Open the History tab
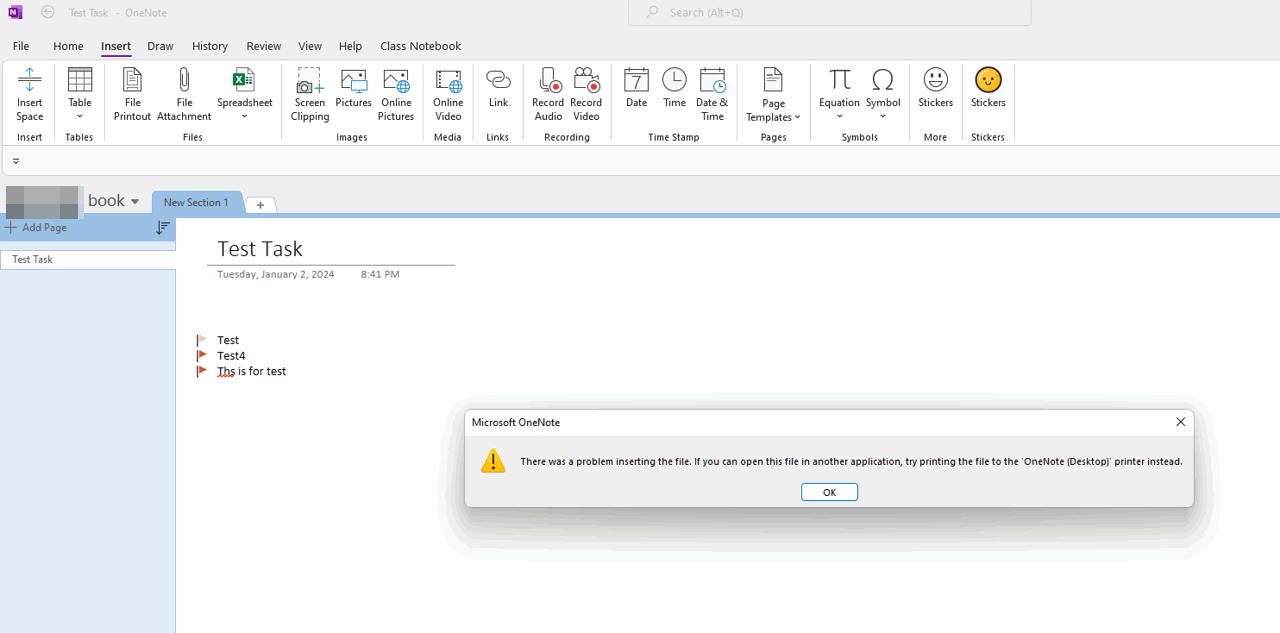This screenshot has height=633, width=1280. point(210,46)
